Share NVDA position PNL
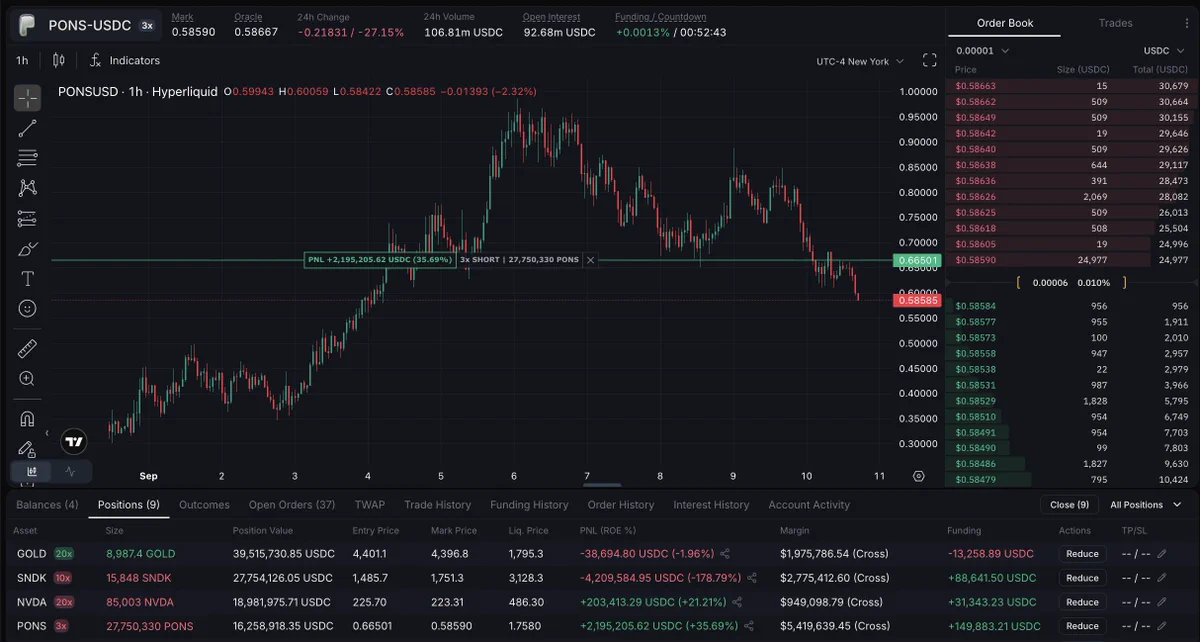Viewport: 1200px width, 642px height. coord(737,602)
